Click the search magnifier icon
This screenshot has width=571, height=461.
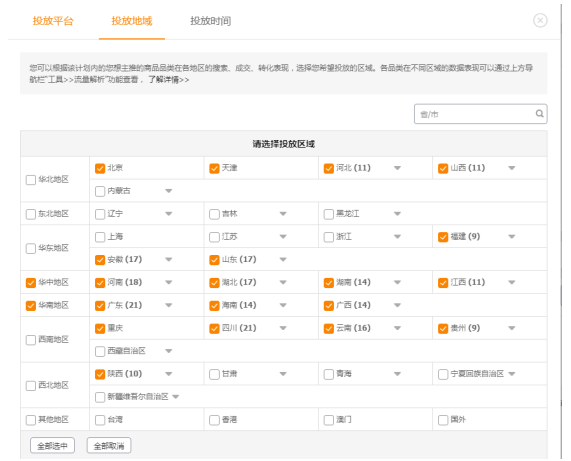click(x=539, y=114)
